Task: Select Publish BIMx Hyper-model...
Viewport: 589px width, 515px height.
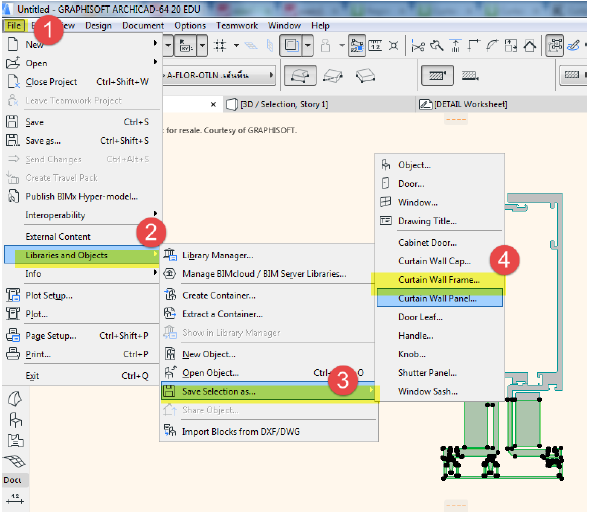Action: coord(82,196)
